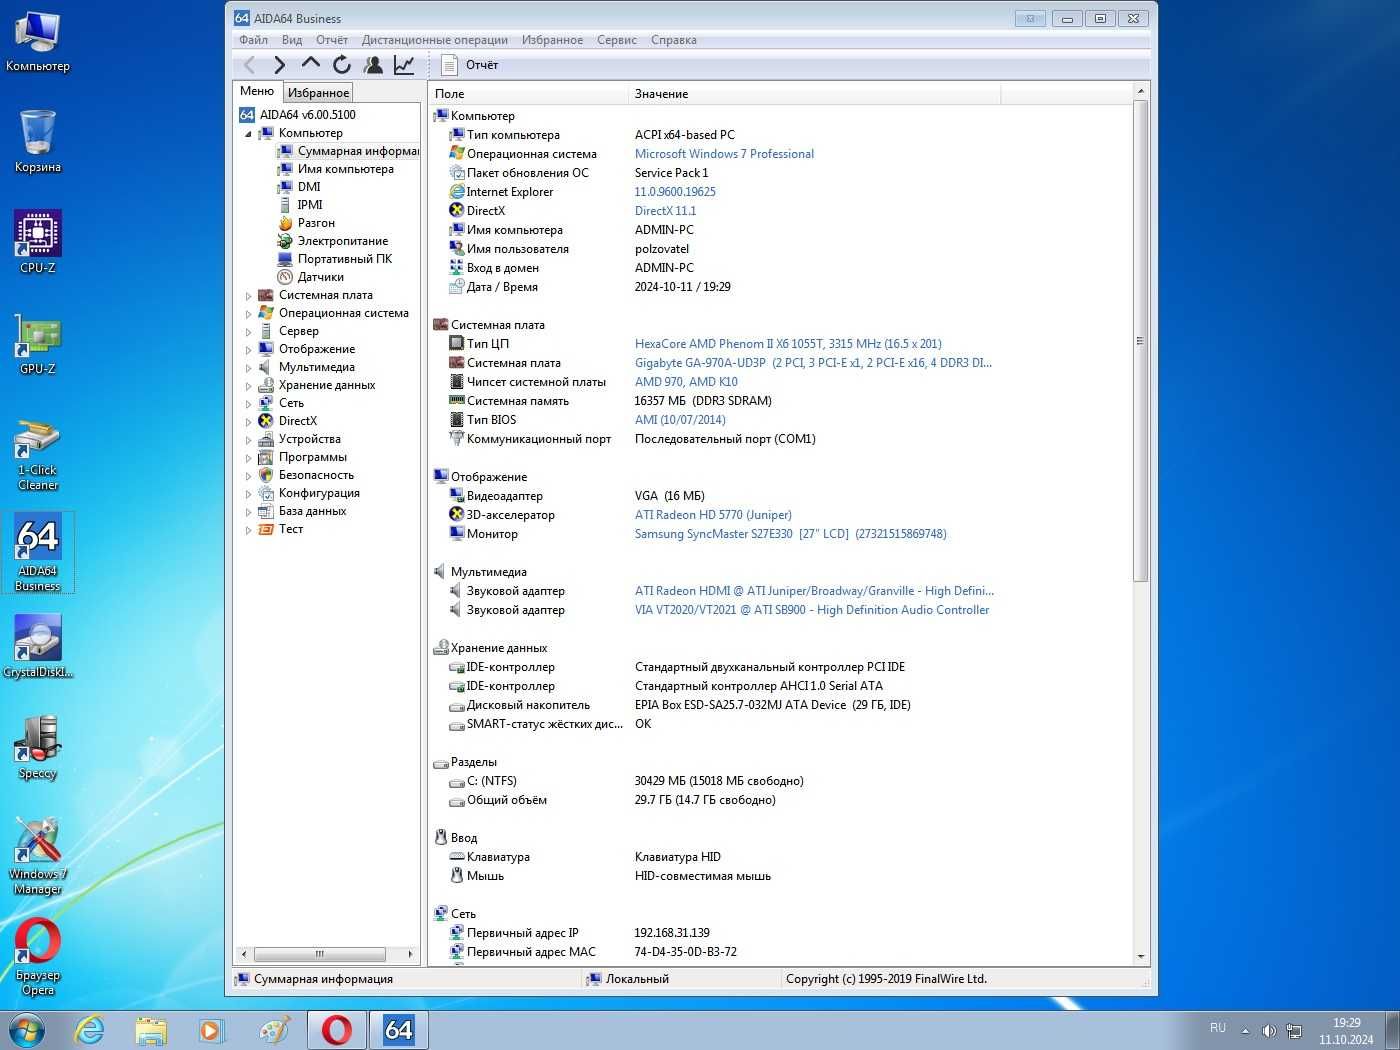This screenshot has width=1400, height=1050.
Task: Expand the Операционная система tree node
Action: tap(248, 313)
